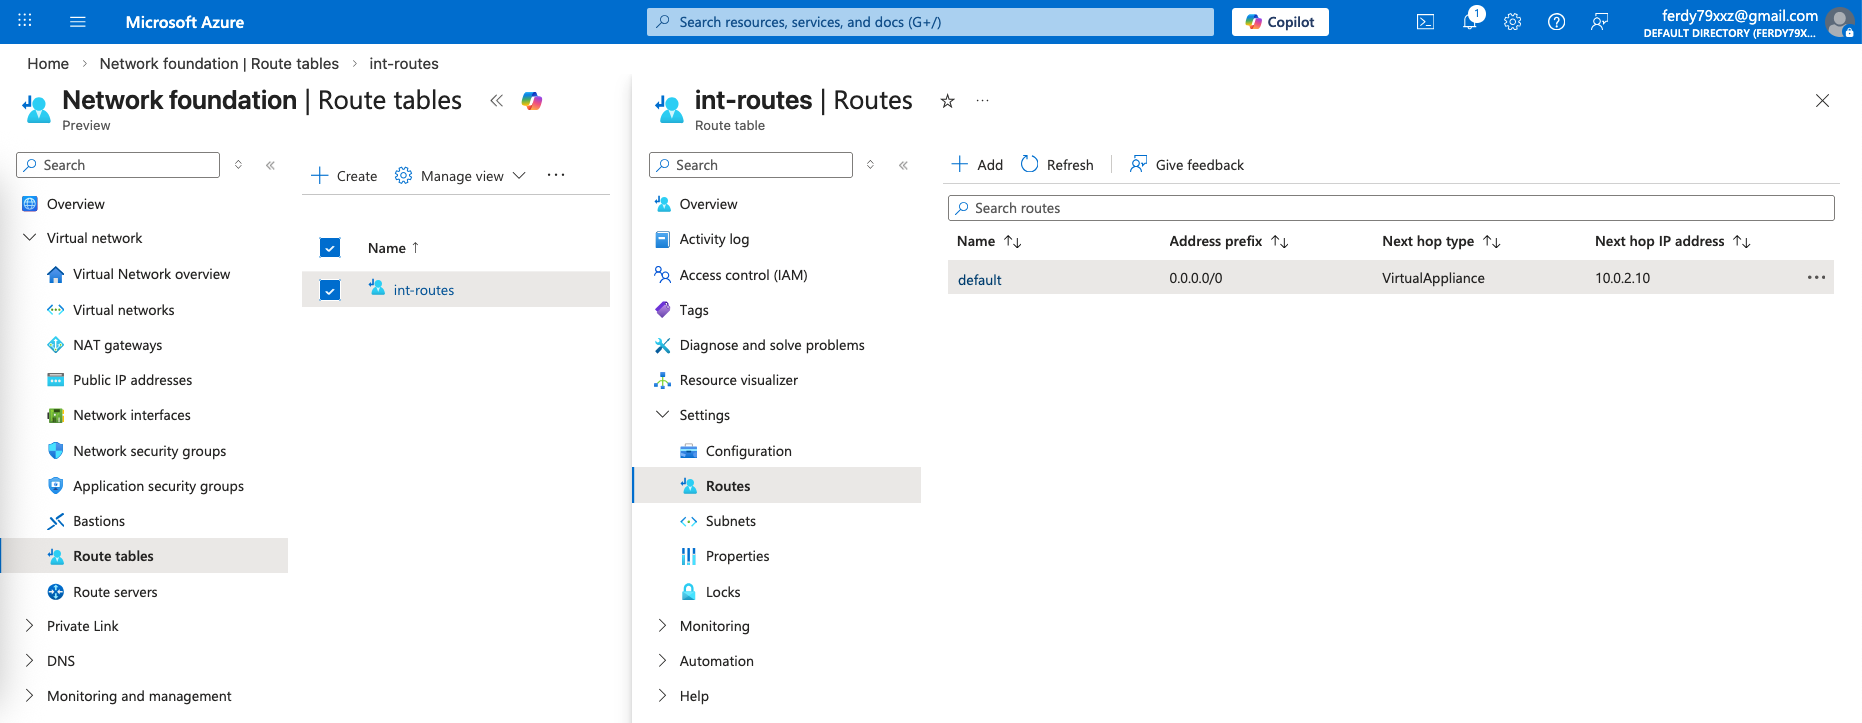Open the more options ellipsis for default route
The height and width of the screenshot is (723, 1862).
coord(1816,278)
